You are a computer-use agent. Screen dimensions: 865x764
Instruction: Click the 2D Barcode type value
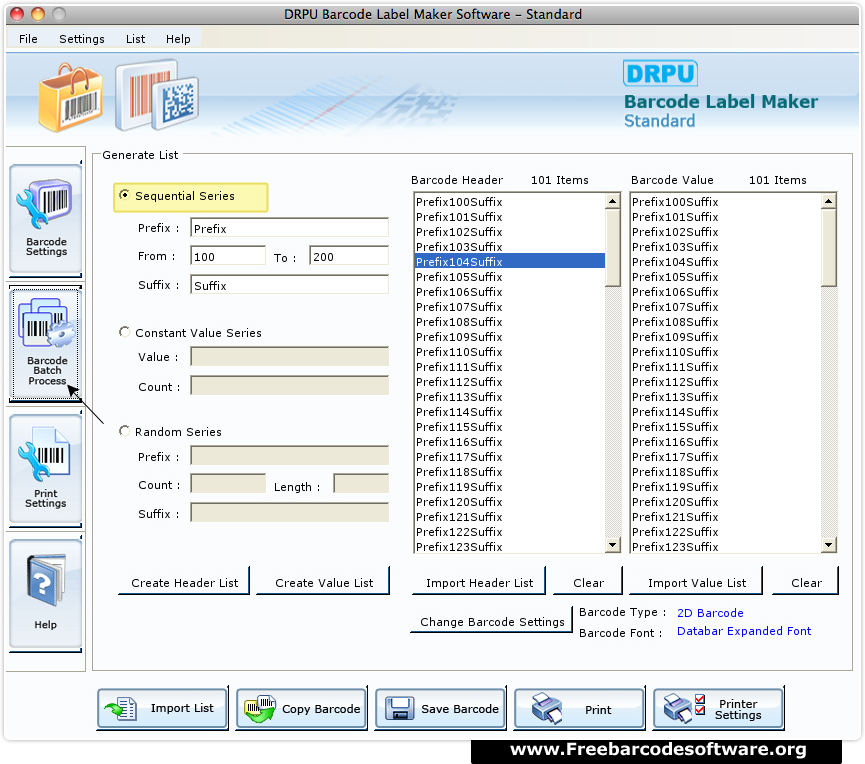click(710, 613)
